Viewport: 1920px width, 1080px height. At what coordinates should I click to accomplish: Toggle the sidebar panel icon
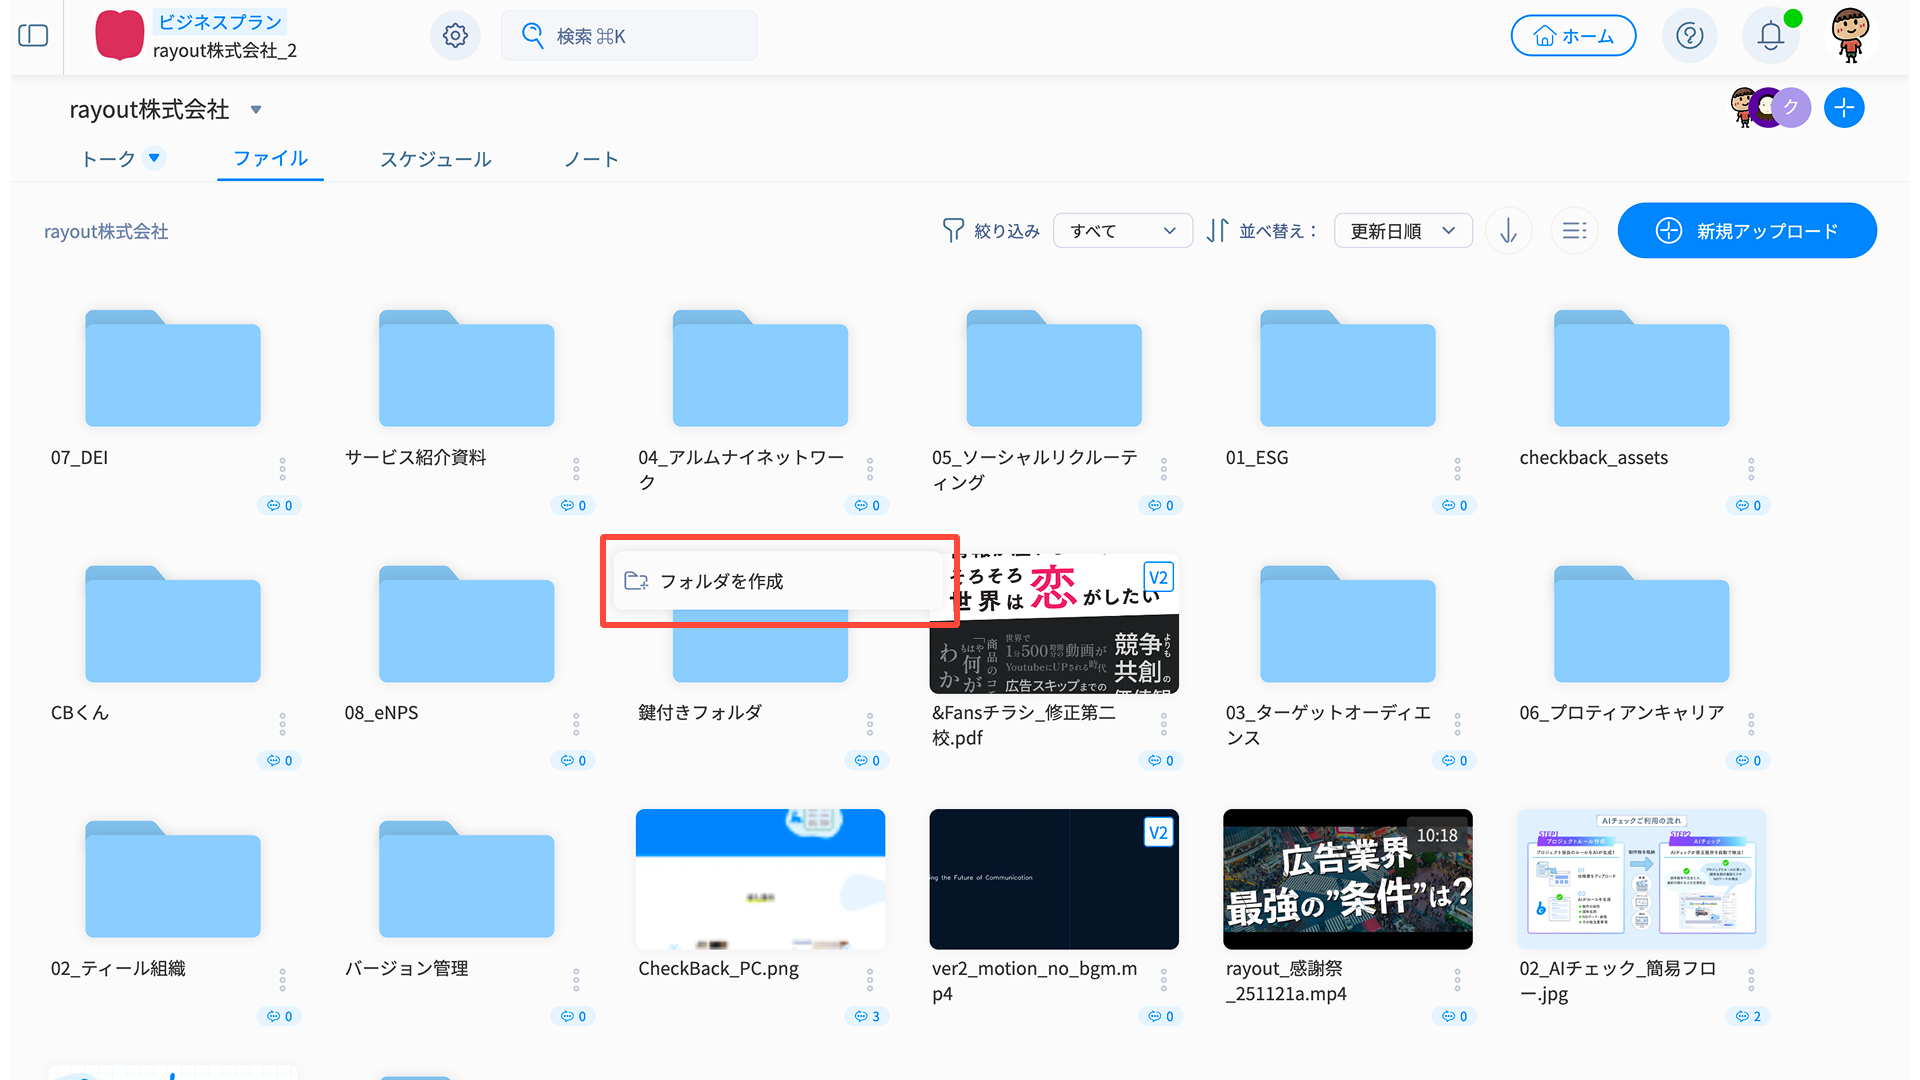click(33, 36)
